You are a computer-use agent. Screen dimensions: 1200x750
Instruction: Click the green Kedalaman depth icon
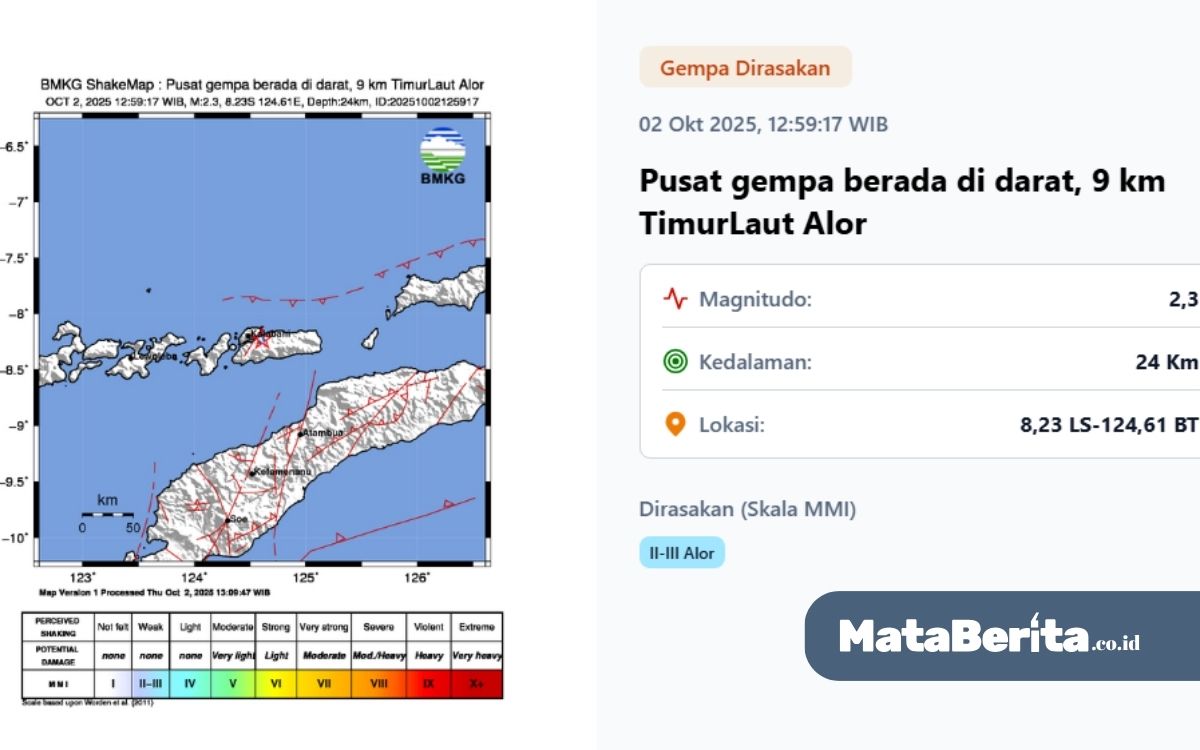click(676, 362)
